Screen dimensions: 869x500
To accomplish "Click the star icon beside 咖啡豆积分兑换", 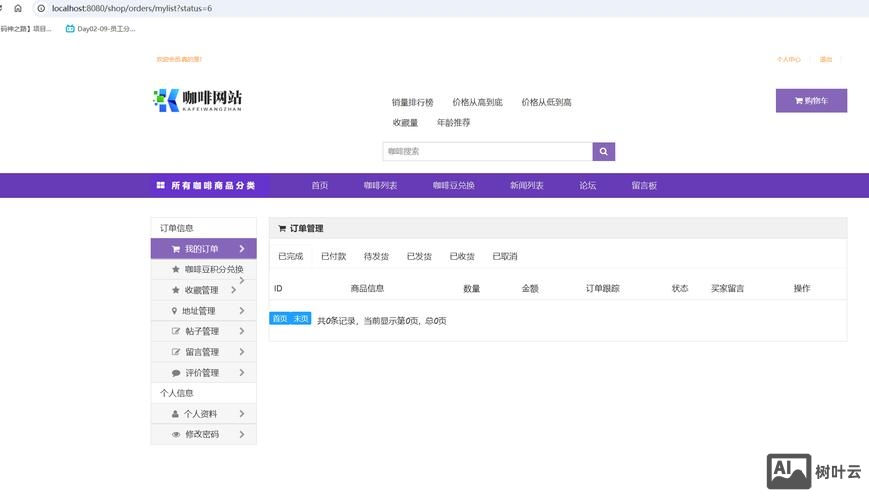I will [176, 269].
